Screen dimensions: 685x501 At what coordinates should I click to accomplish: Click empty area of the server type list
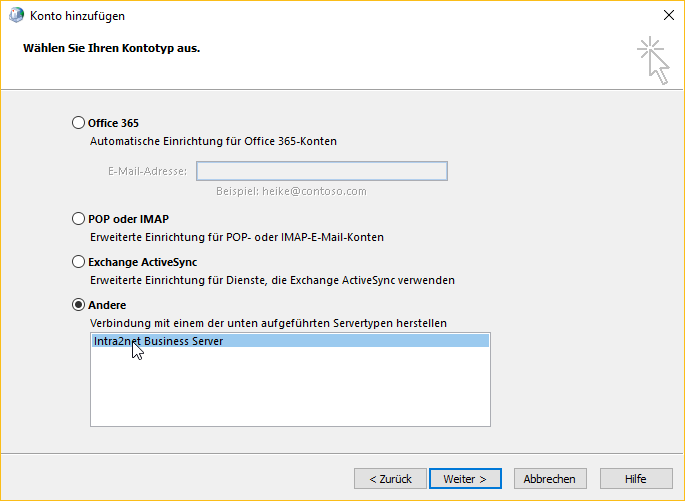pyautogui.click(x=291, y=387)
